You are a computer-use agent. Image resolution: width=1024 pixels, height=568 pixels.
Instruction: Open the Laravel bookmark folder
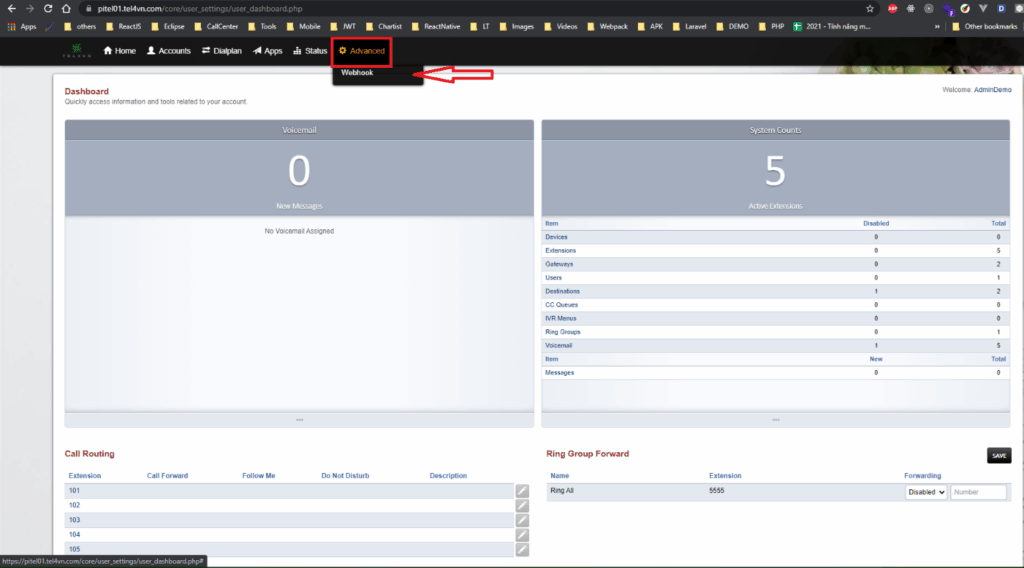click(689, 27)
